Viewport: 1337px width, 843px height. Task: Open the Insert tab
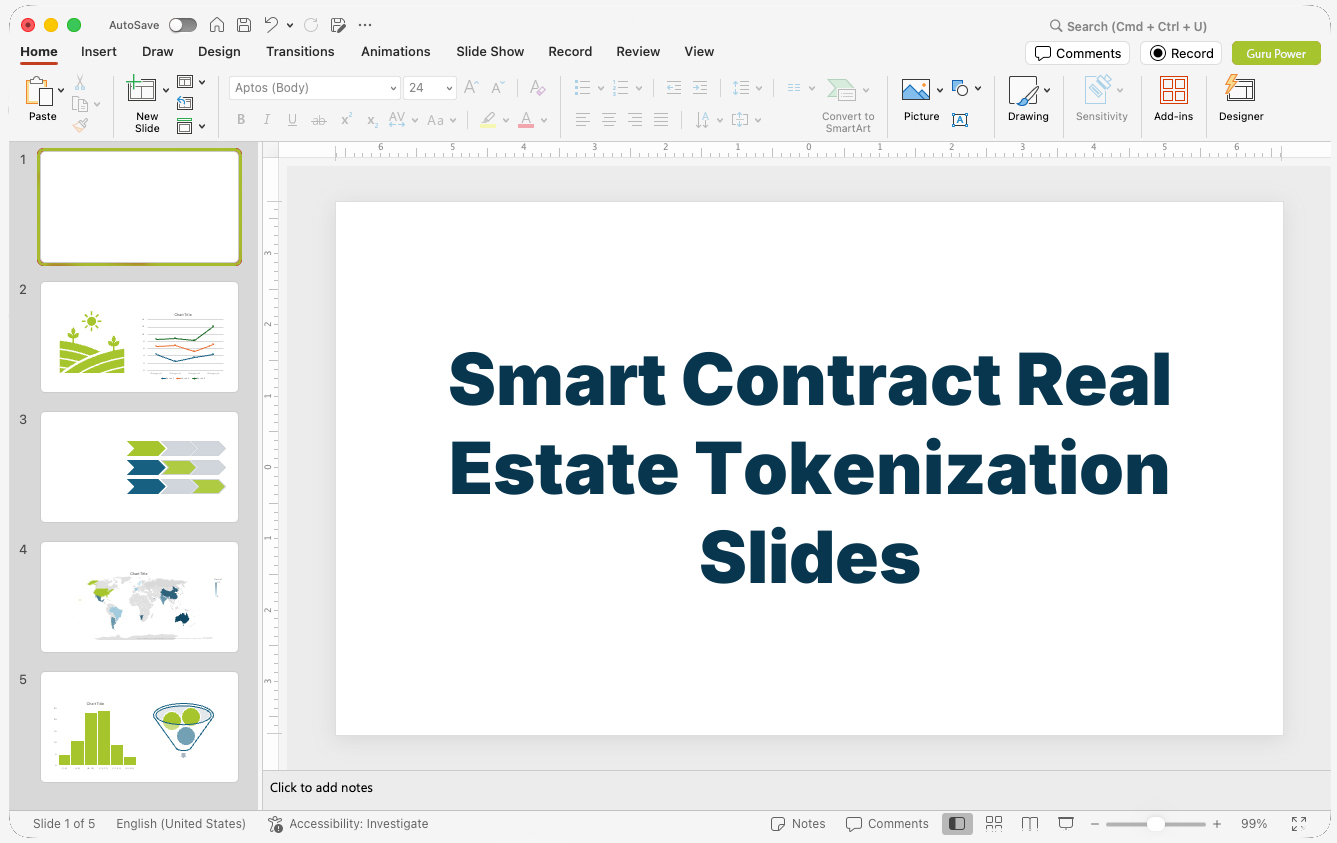coord(99,51)
